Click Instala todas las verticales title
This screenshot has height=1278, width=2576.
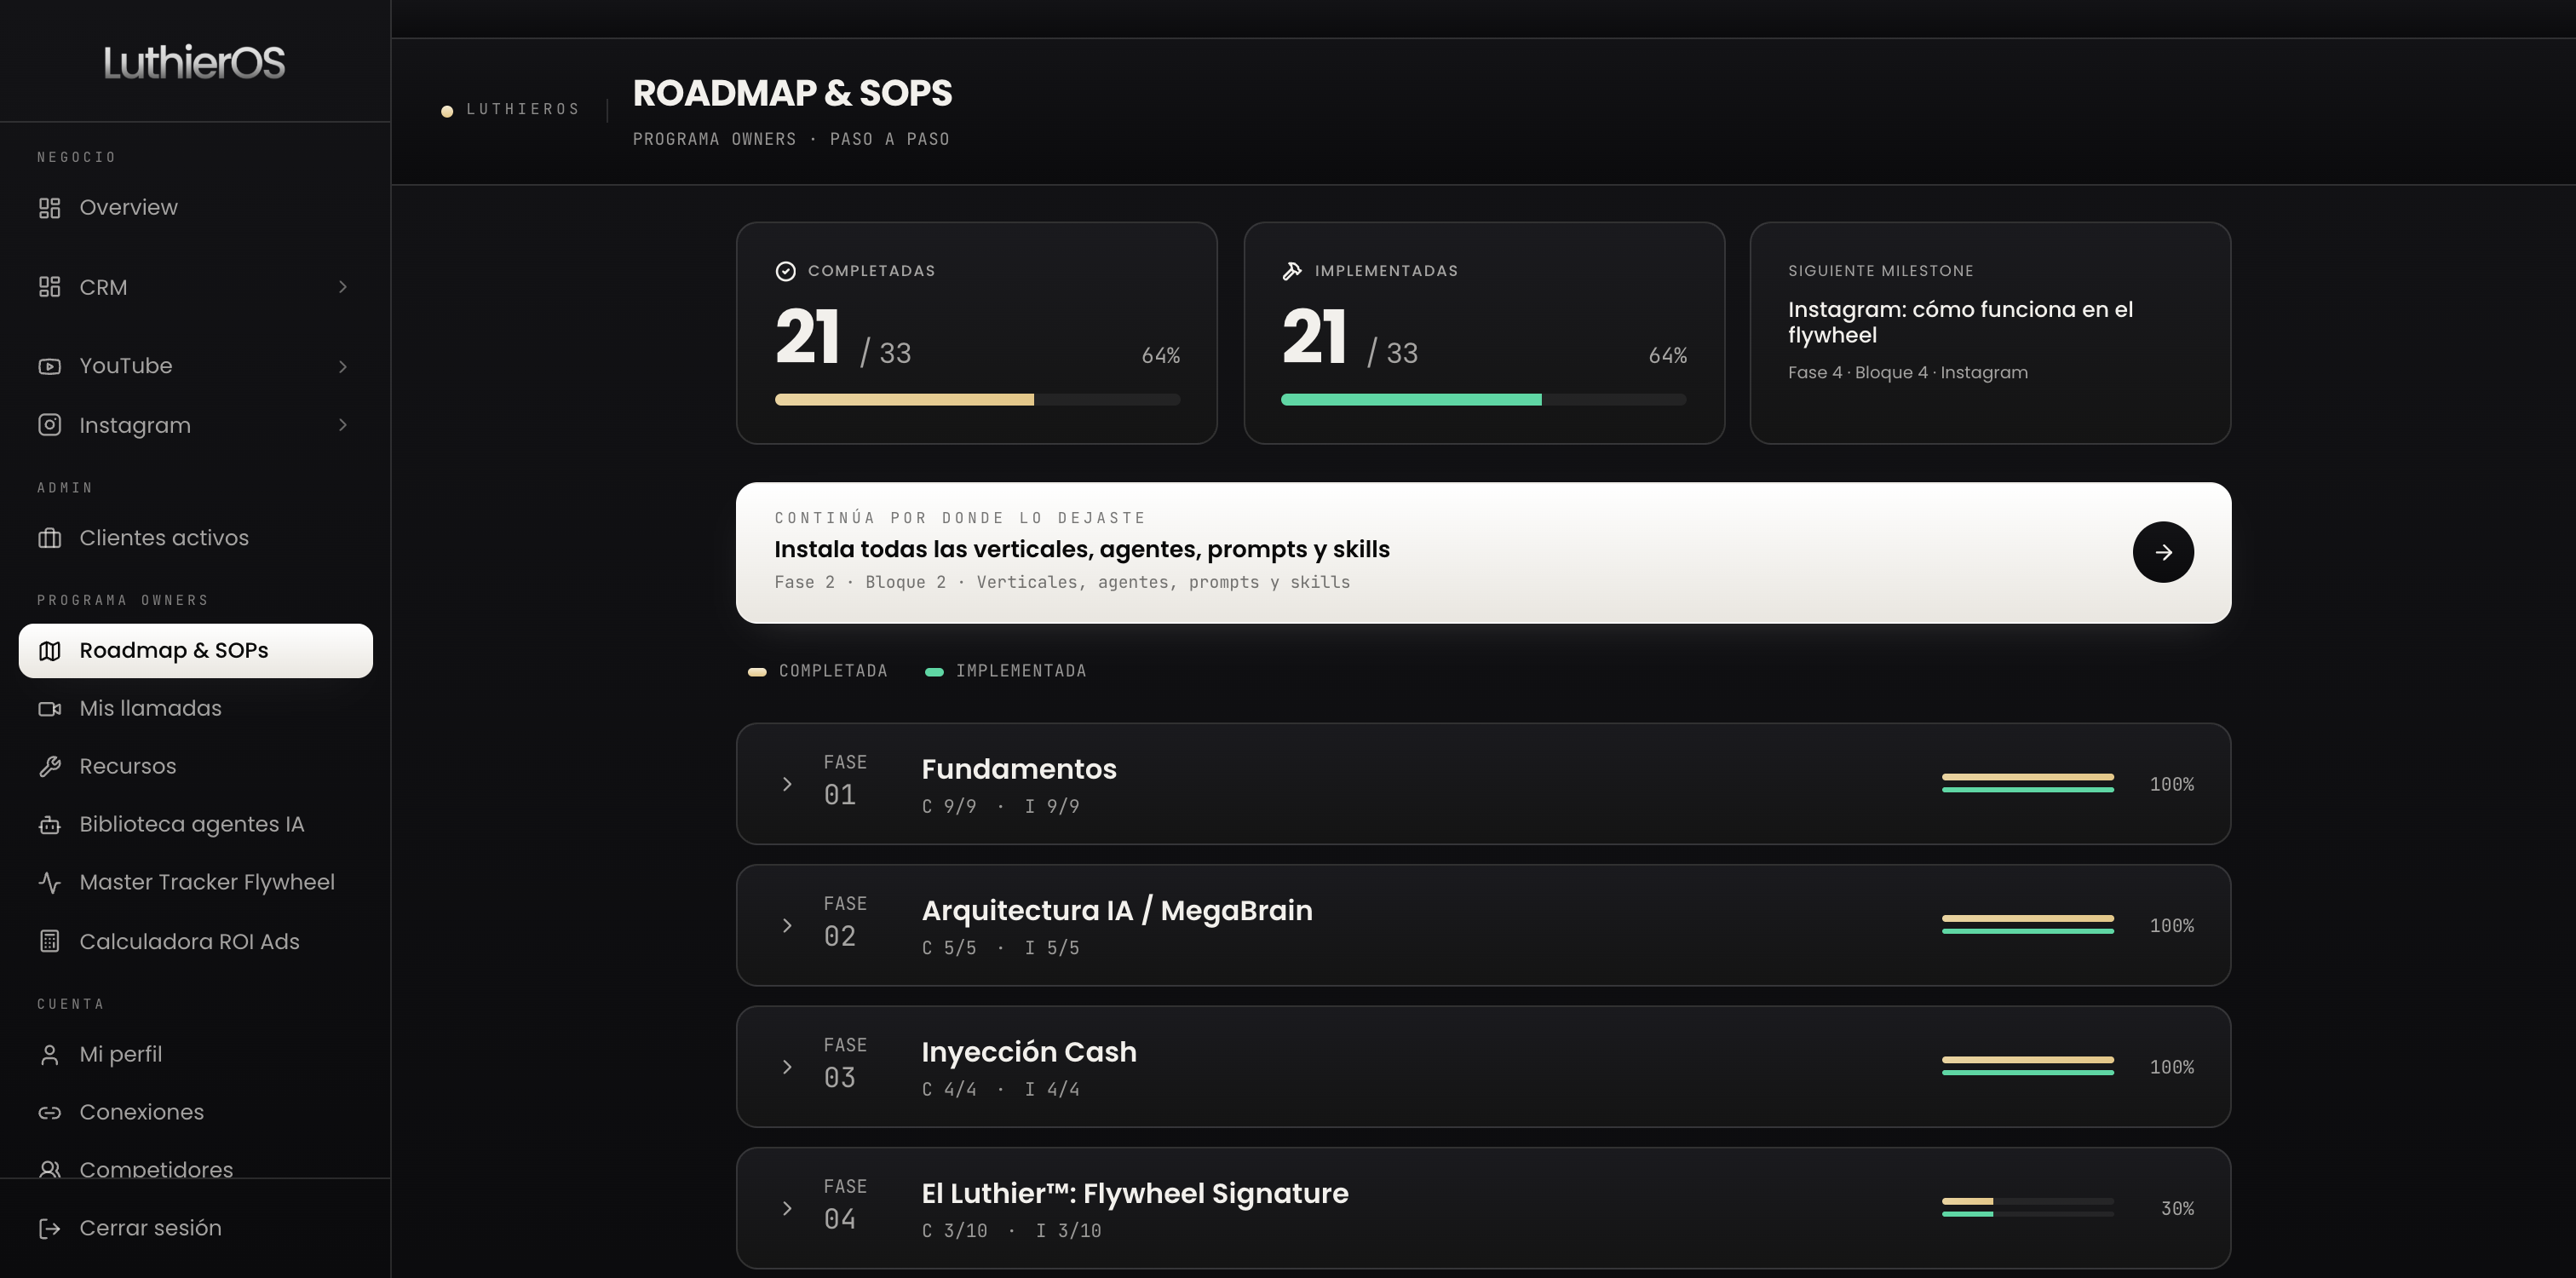1081,549
